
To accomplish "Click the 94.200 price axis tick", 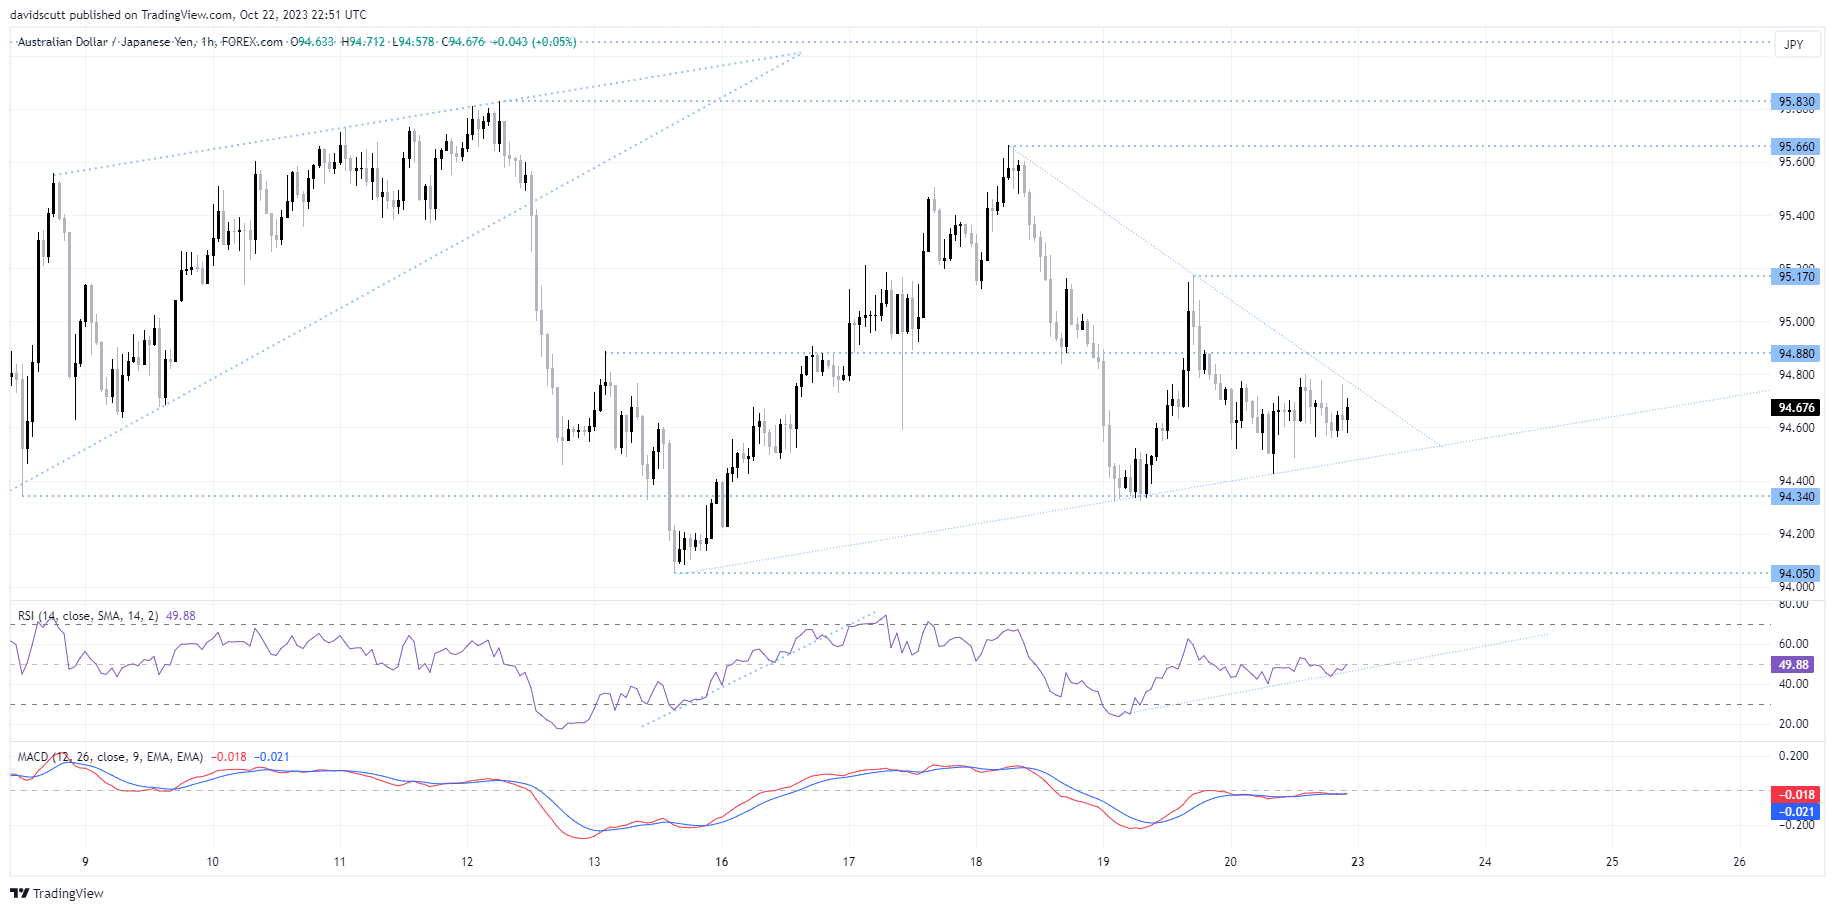I will (1796, 534).
